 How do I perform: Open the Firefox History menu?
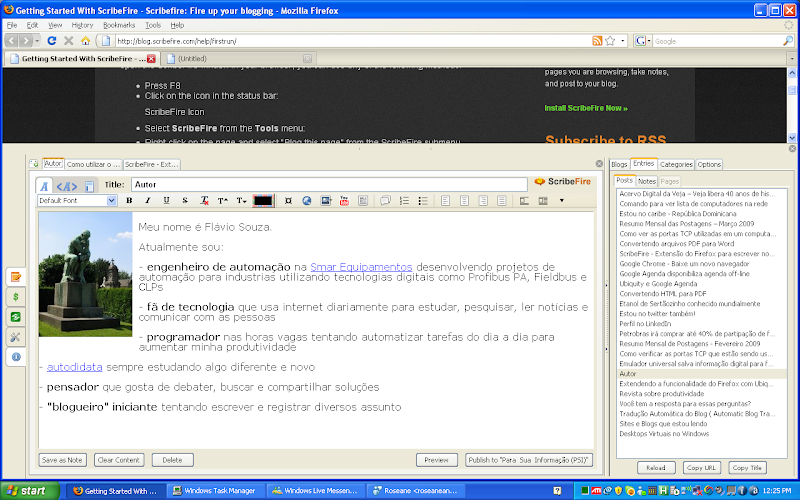(x=82, y=25)
